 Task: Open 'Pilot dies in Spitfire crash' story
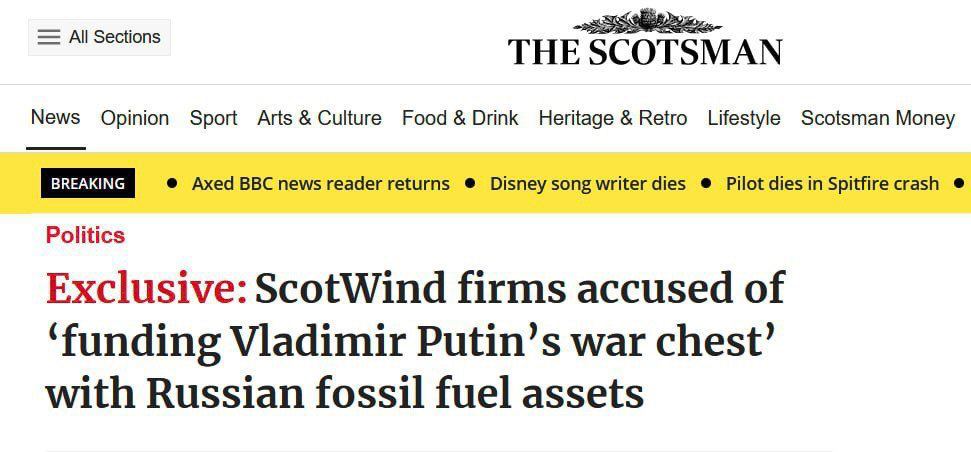[x=832, y=183]
